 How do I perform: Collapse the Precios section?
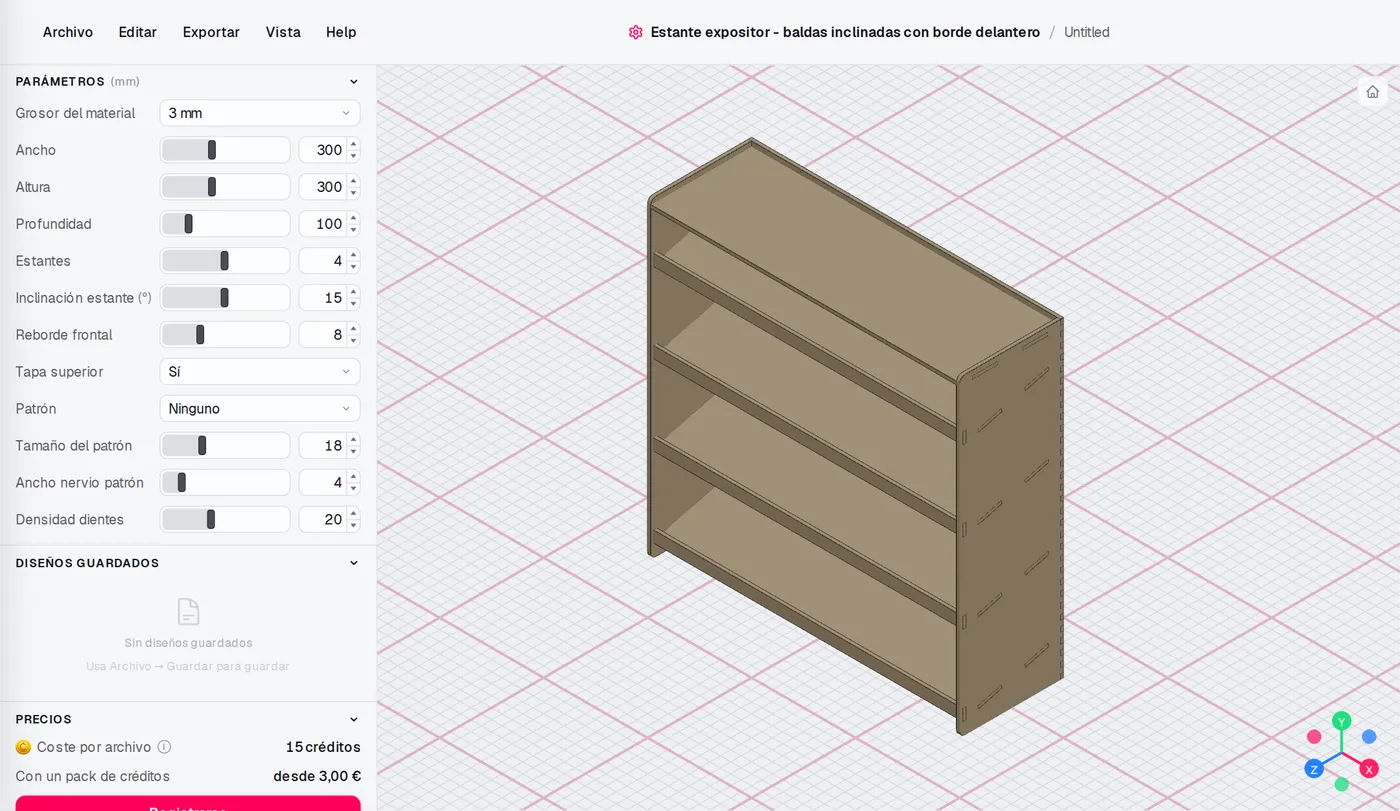coord(353,719)
